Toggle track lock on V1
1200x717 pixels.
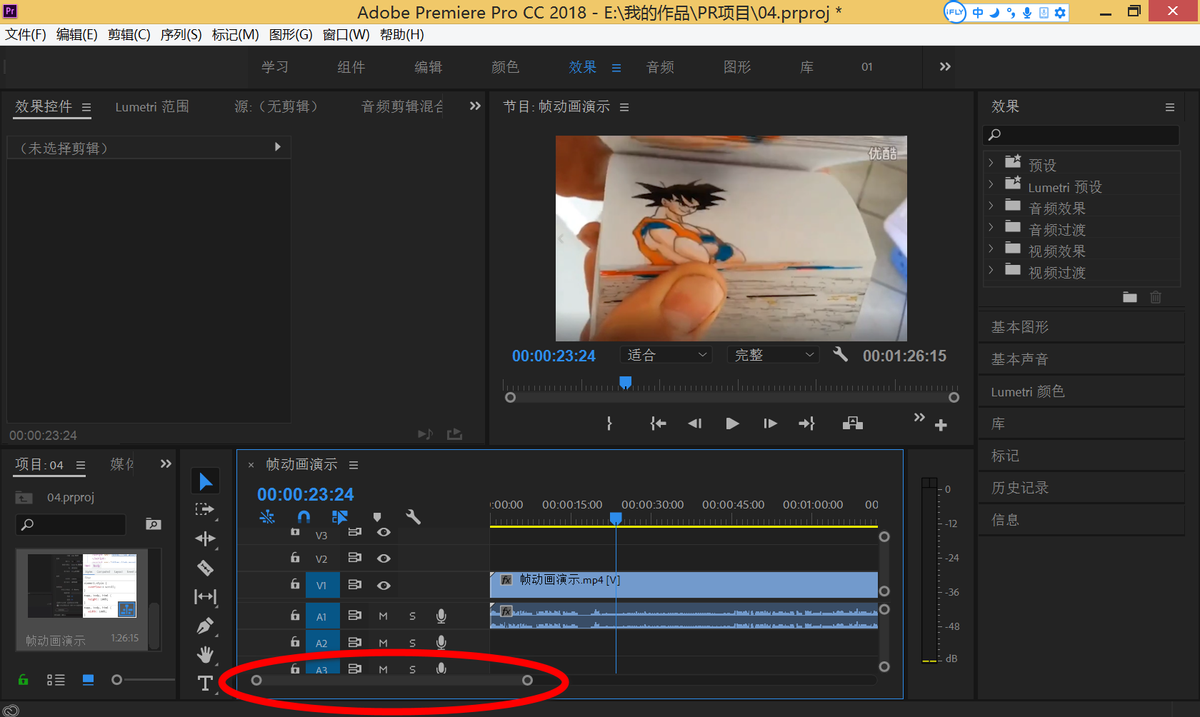(x=295, y=584)
